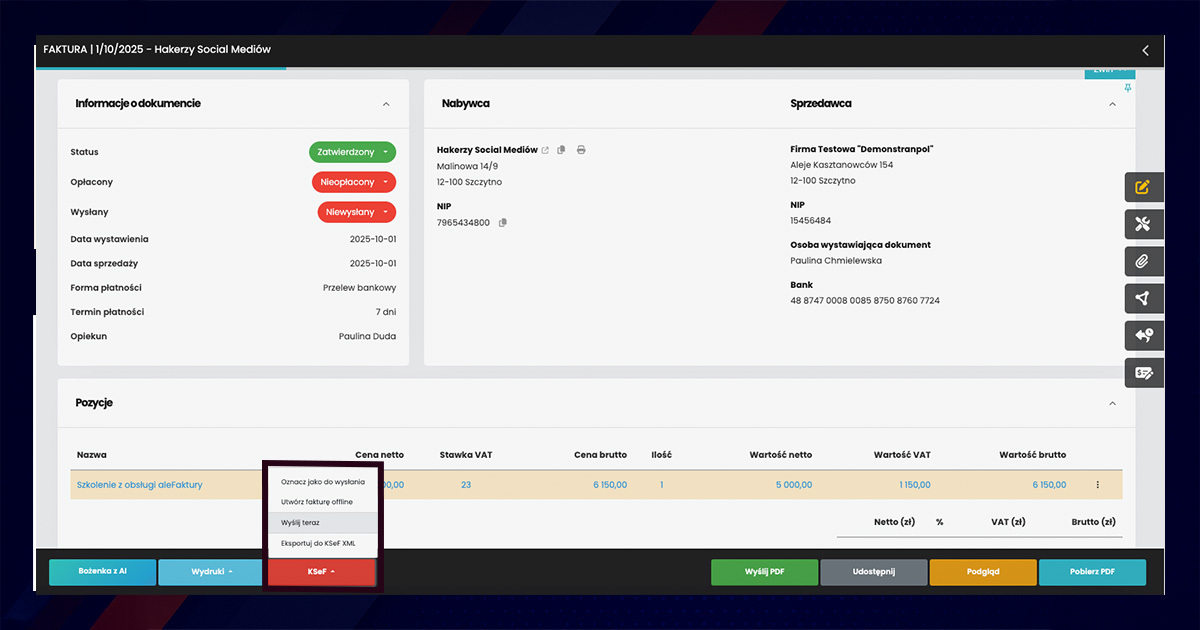Copy the buyer NIP number 7965434800
The height and width of the screenshot is (630, 1200).
coord(503,223)
